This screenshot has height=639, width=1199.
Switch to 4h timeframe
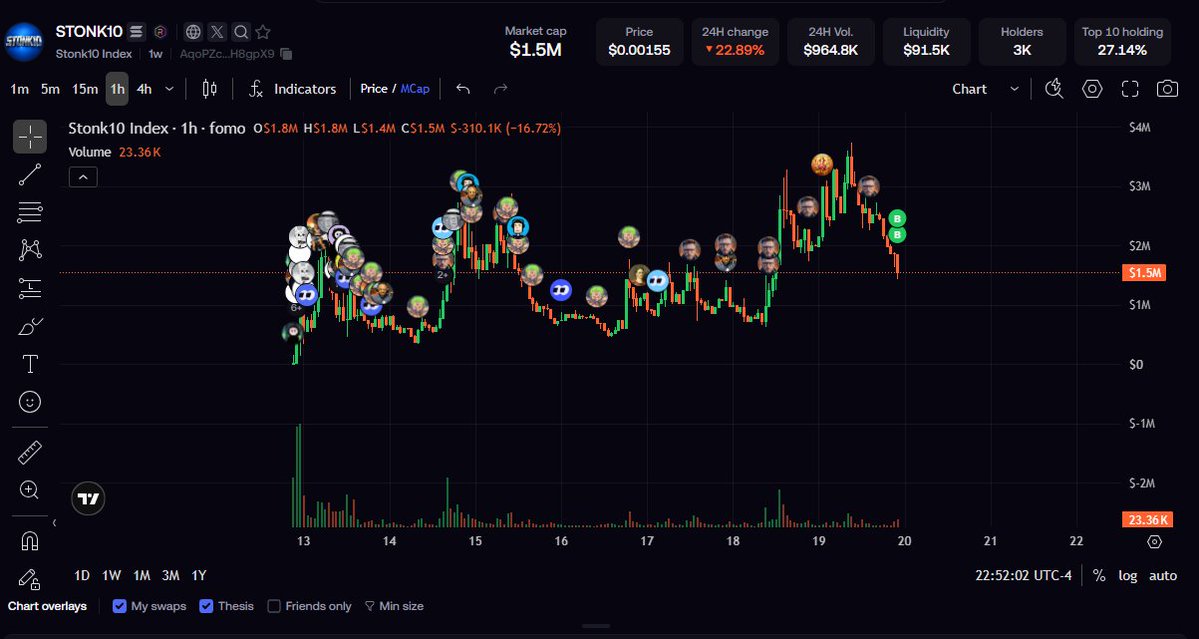click(144, 89)
